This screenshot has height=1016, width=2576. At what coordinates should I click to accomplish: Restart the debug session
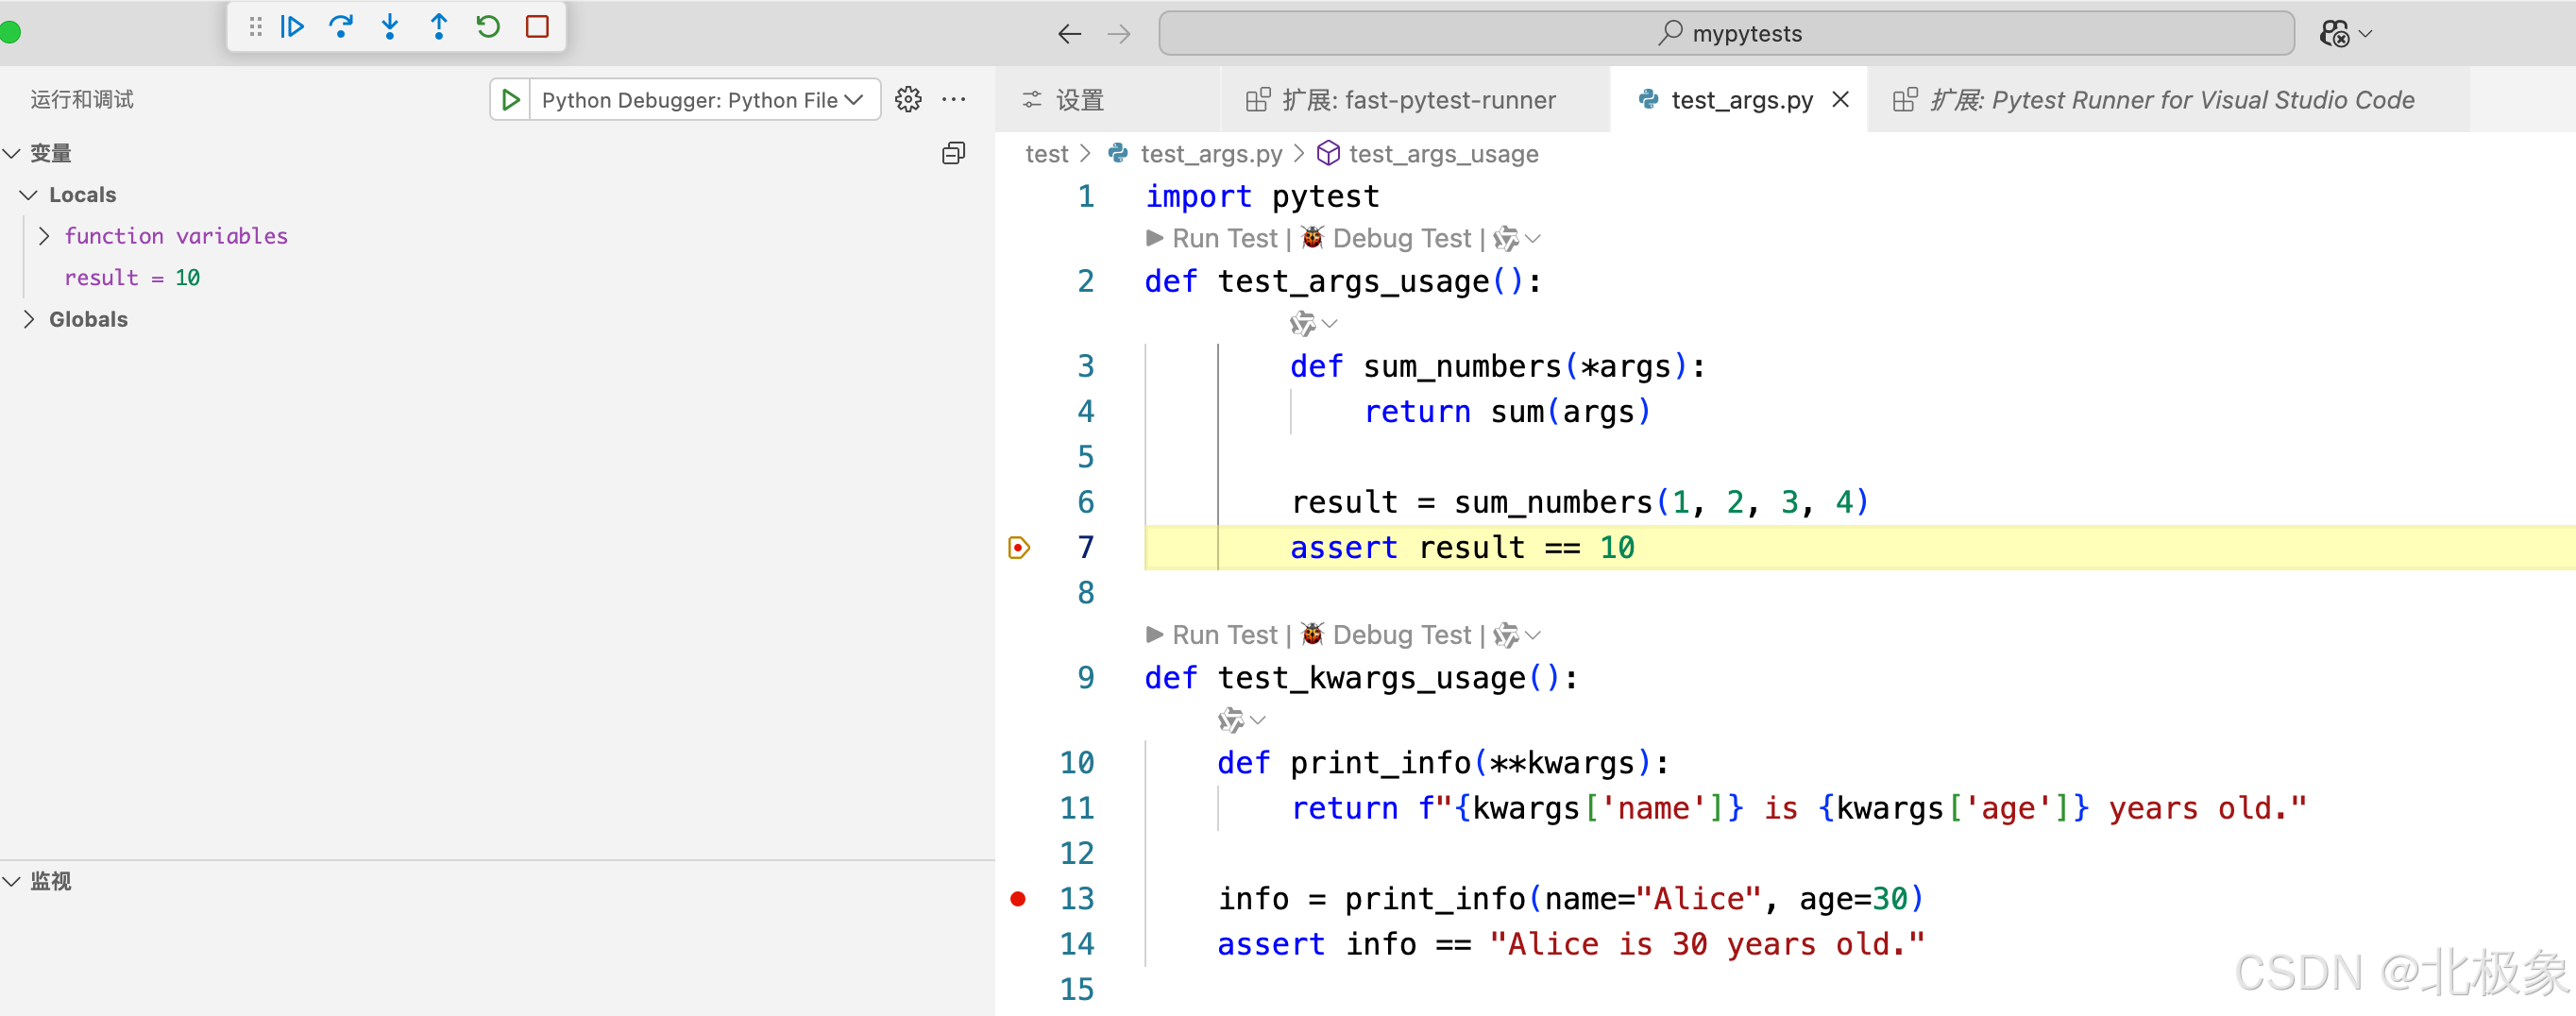point(488,27)
